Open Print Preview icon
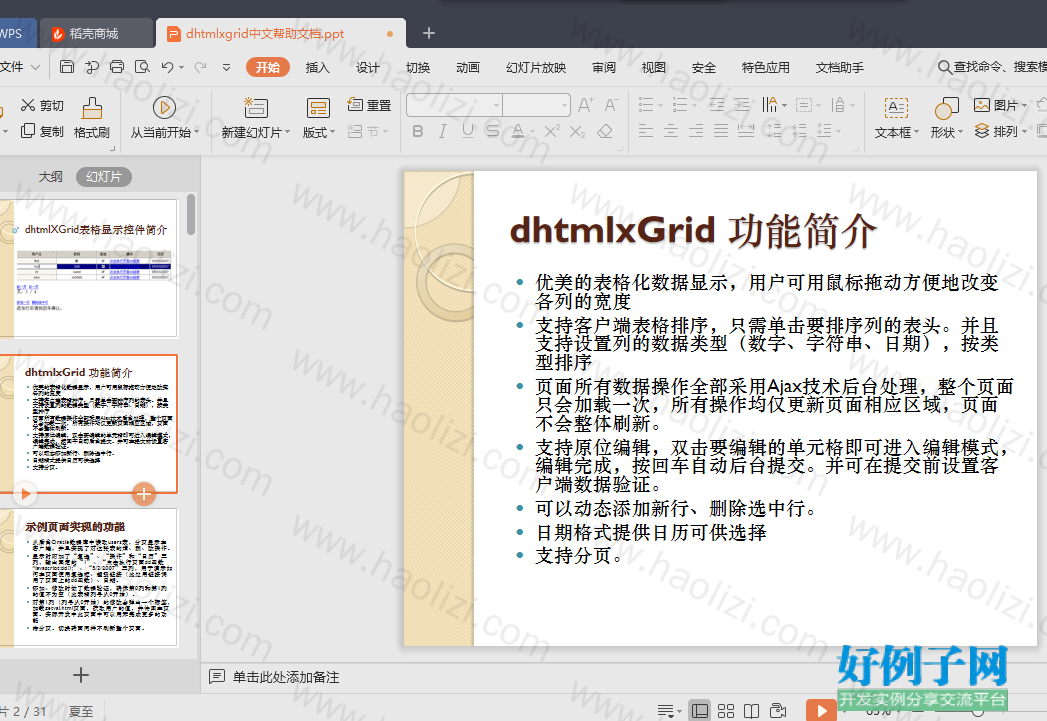The height and width of the screenshot is (721, 1047). [142, 67]
